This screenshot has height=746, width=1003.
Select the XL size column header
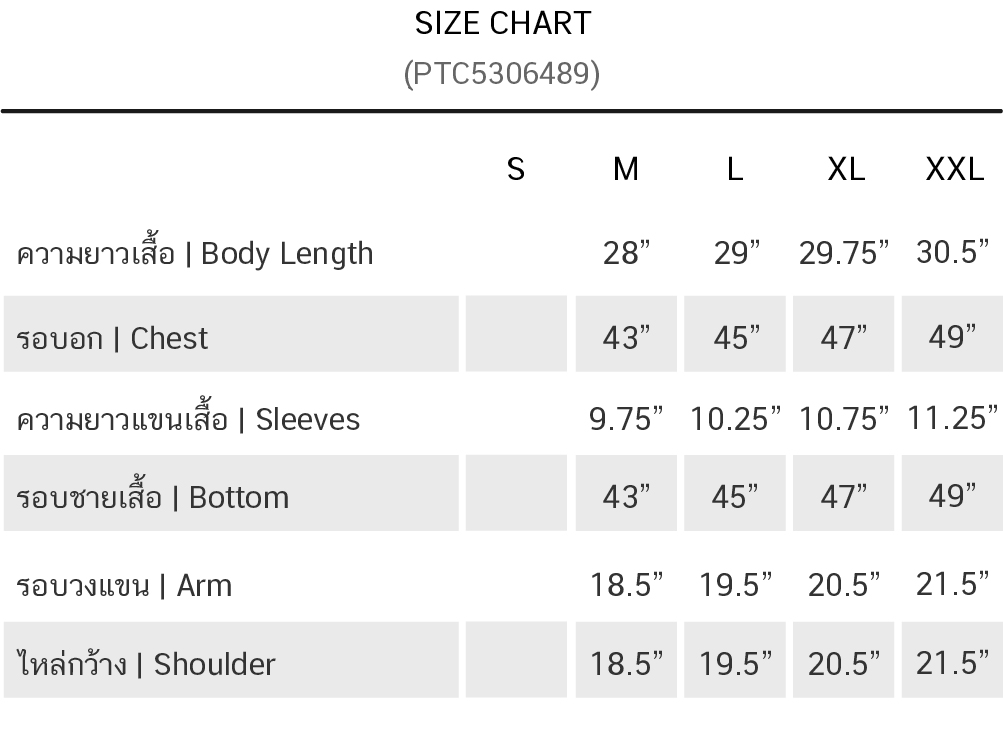point(846,170)
